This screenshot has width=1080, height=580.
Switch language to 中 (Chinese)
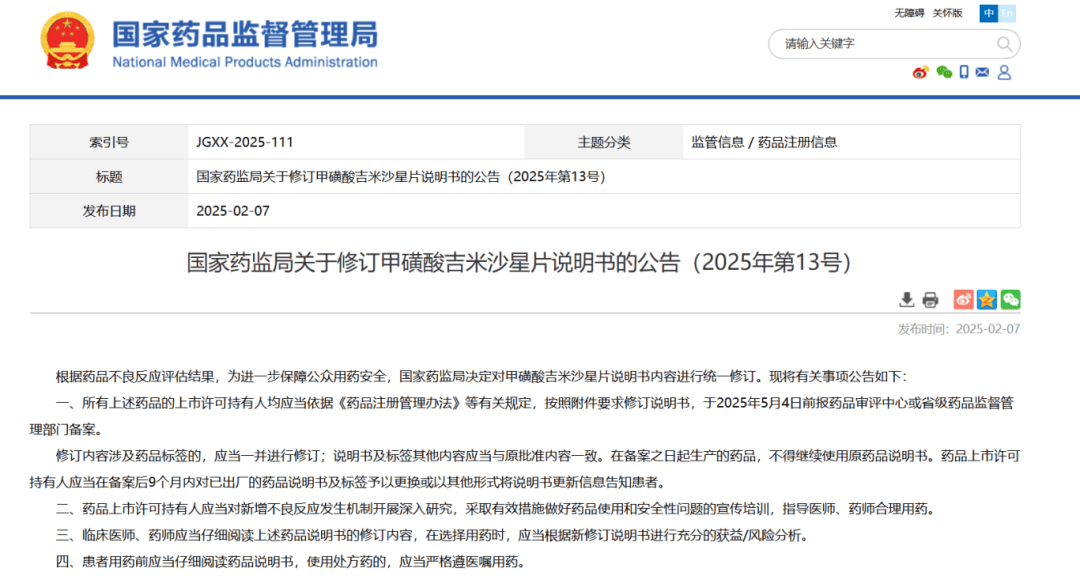[988, 13]
